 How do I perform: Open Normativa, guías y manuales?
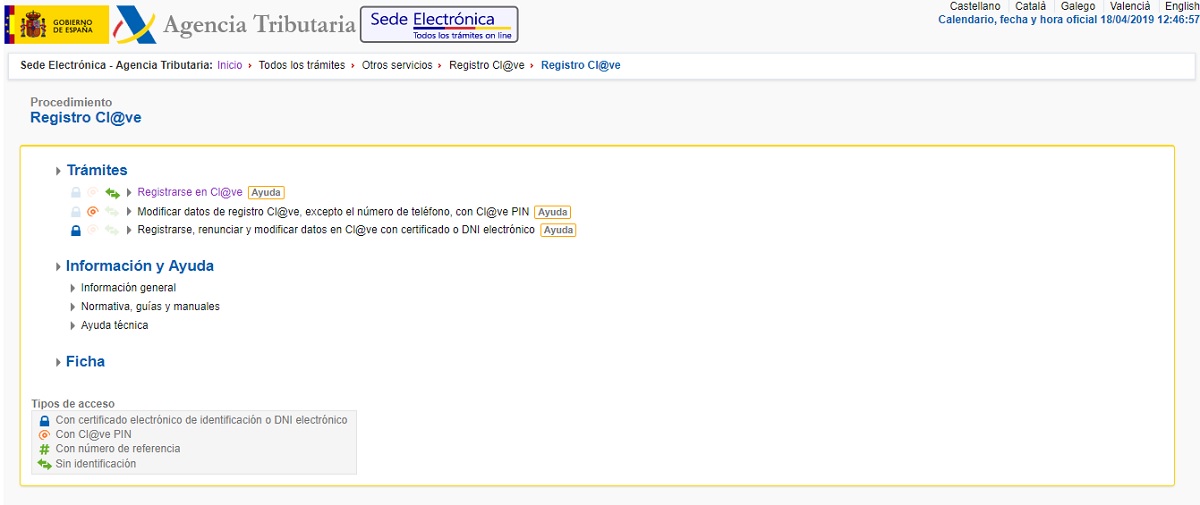[150, 307]
